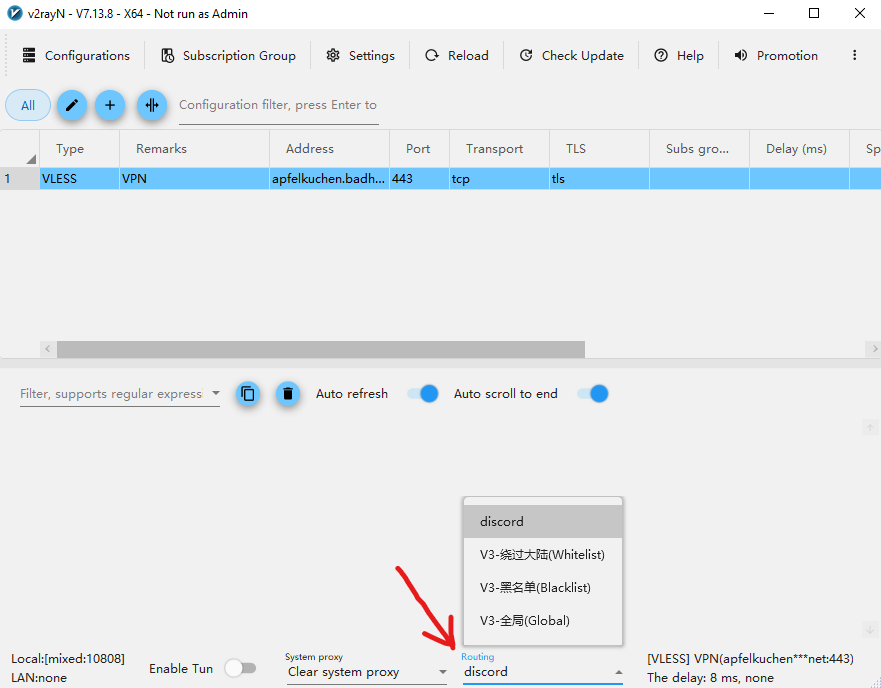Toggle Auto scroll to end switch
Screen dimensions: 881x688
[593, 394]
